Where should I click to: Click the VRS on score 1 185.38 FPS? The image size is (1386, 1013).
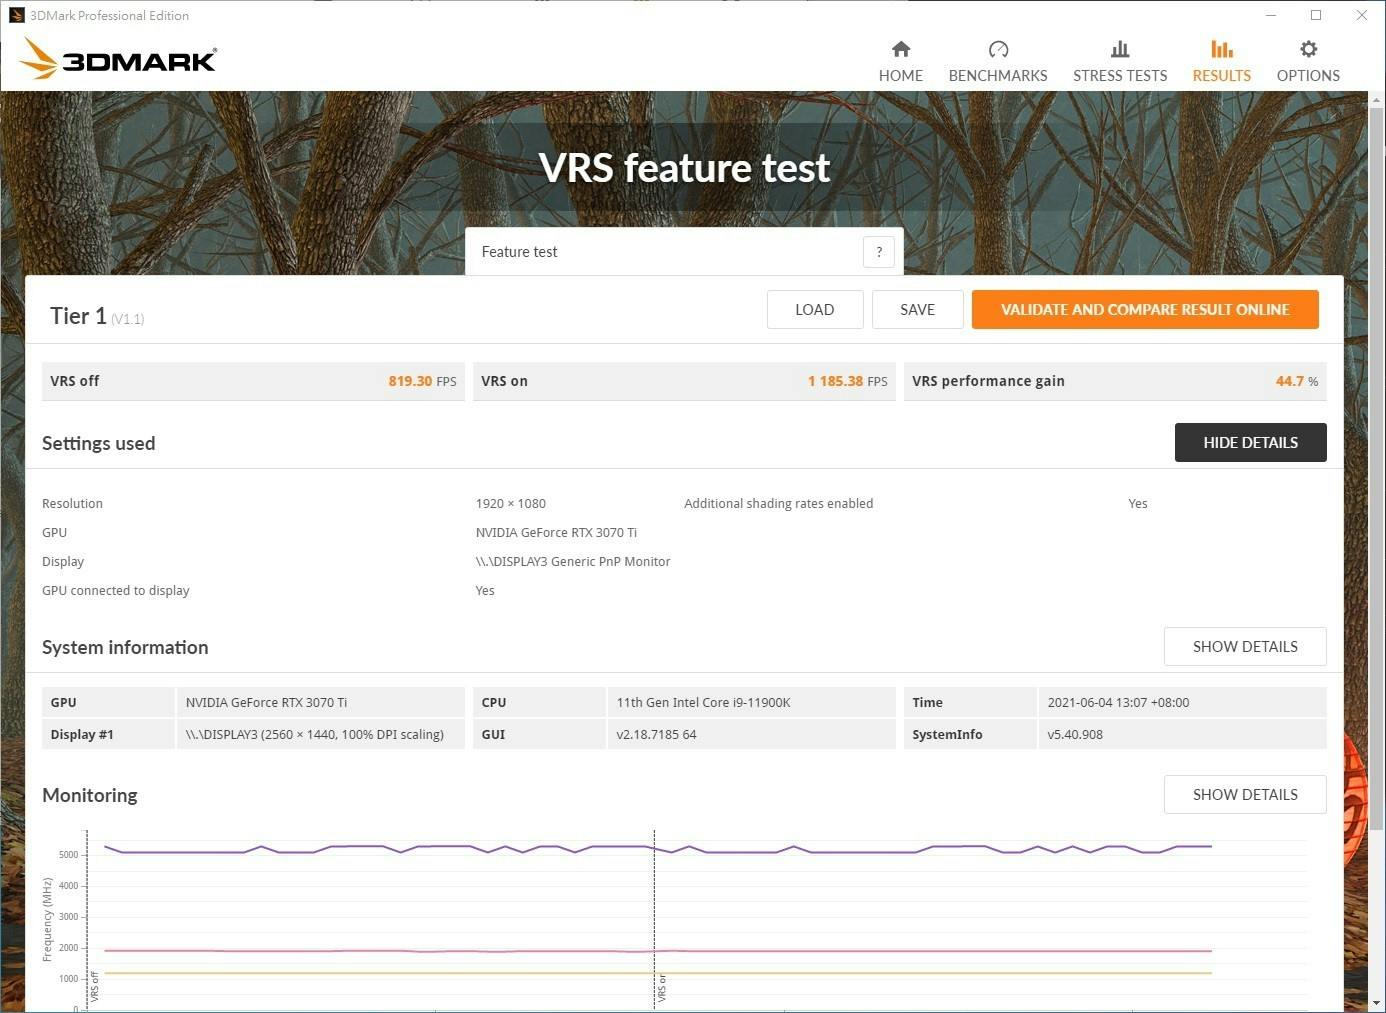click(847, 381)
